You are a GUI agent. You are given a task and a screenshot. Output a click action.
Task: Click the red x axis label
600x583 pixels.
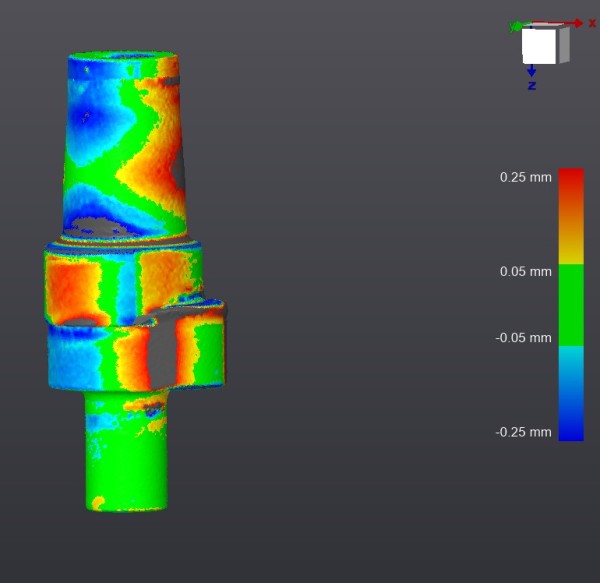click(592, 22)
